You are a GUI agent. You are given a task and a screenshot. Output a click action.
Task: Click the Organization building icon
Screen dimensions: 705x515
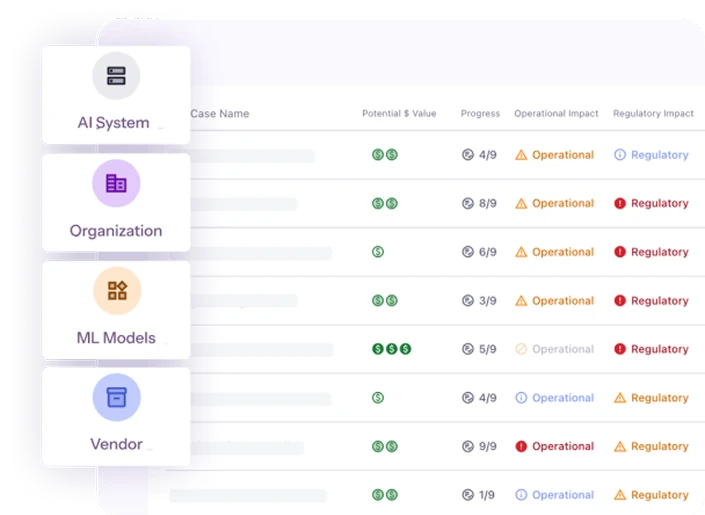116,183
